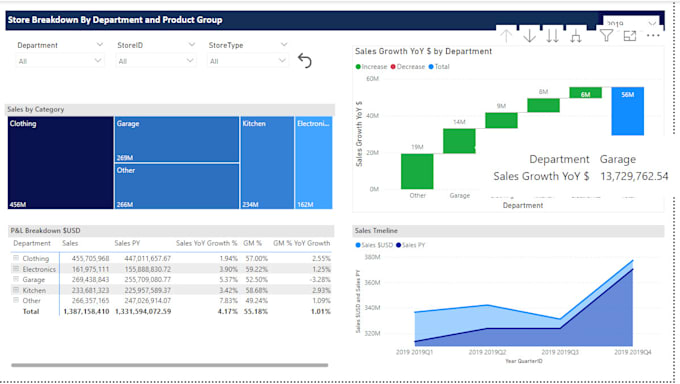The height and width of the screenshot is (384, 680).
Task: Open the Department All dropdown
Action: (x=59, y=61)
